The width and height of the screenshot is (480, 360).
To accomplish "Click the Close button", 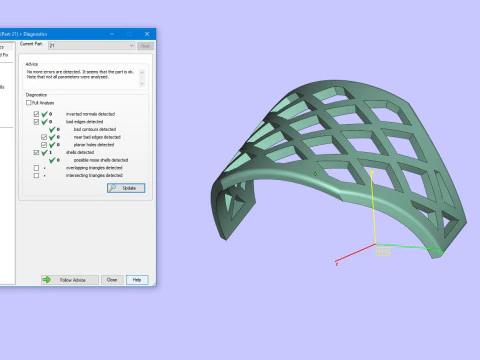I will click(x=112, y=280).
